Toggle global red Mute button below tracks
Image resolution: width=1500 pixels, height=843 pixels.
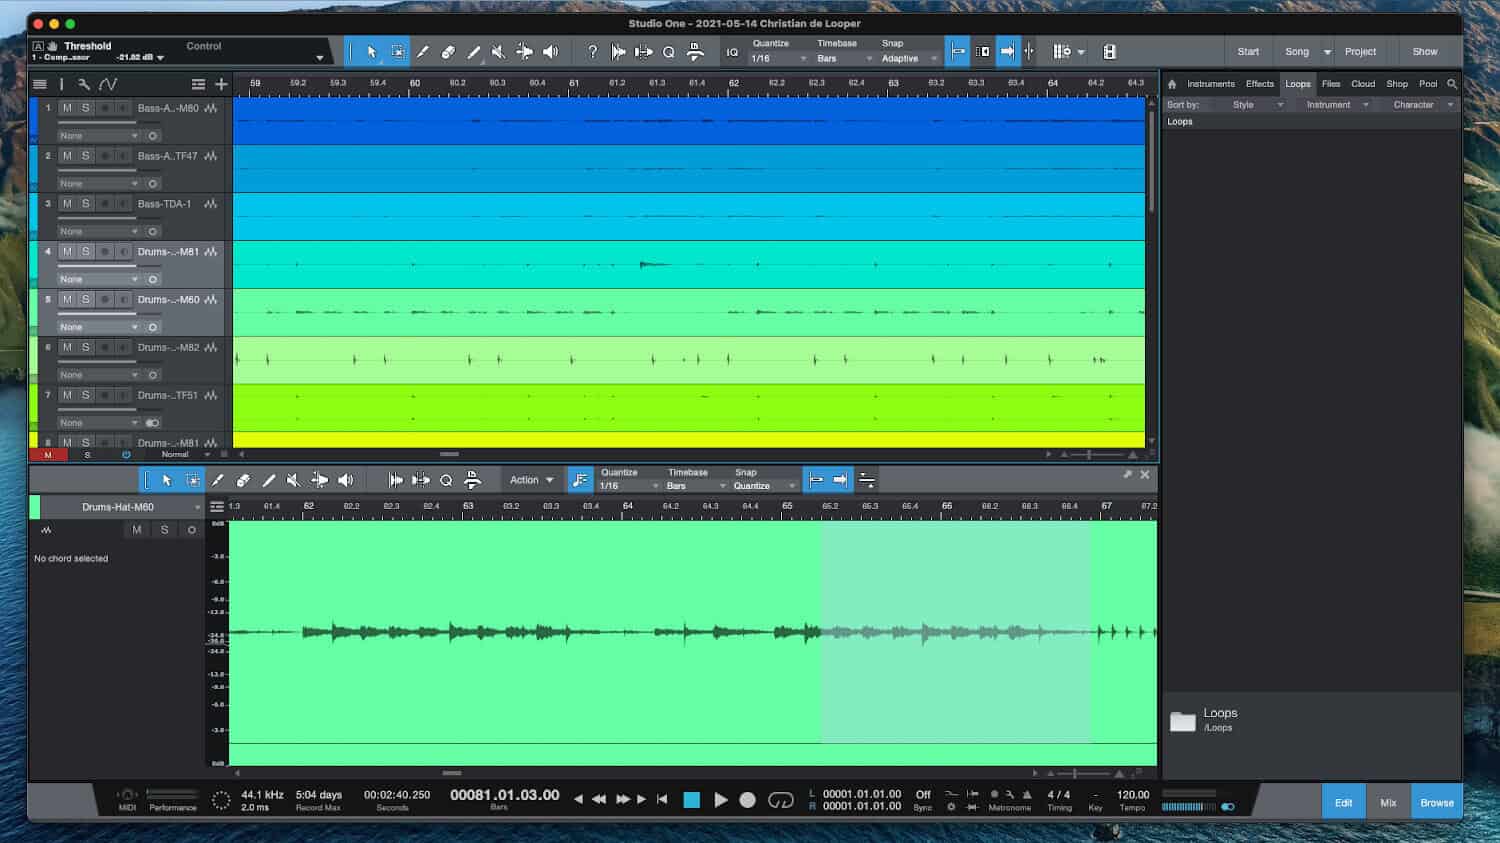(x=47, y=455)
